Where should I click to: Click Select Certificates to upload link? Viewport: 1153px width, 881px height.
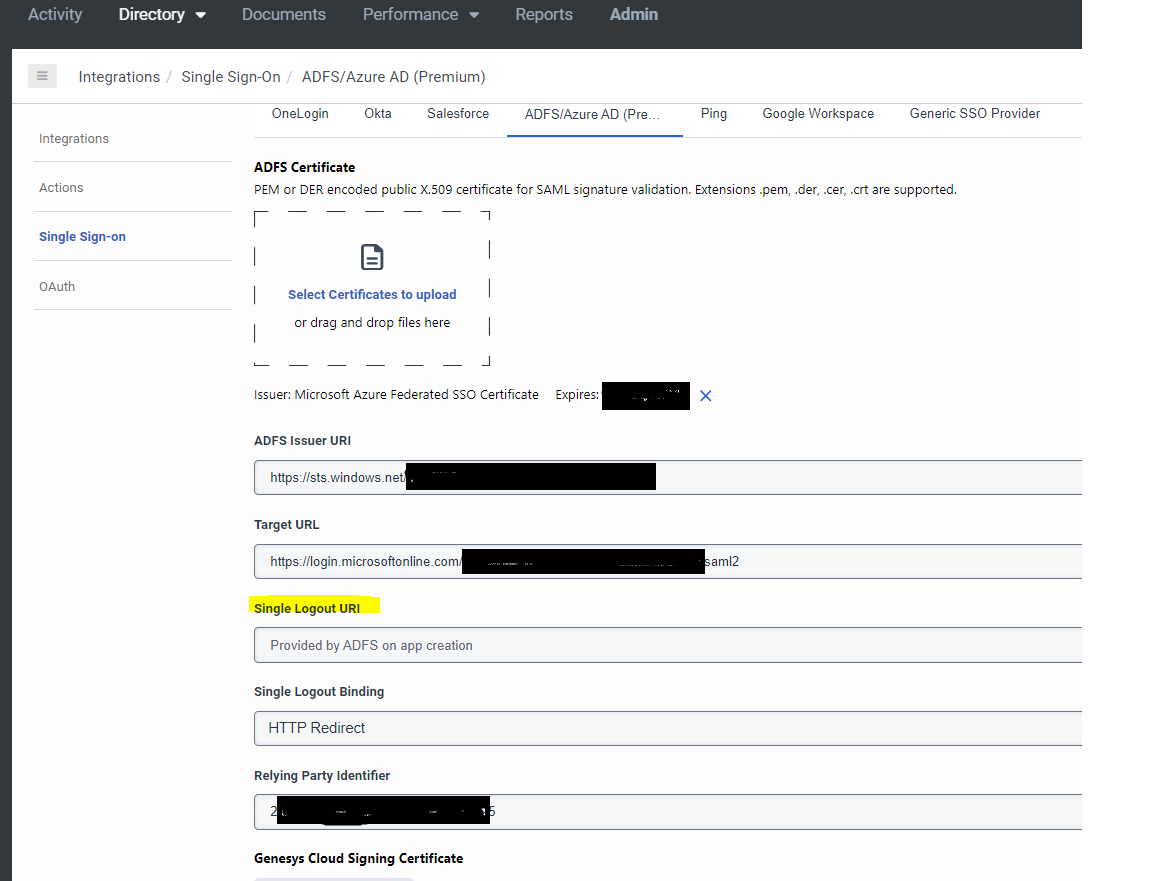pyautogui.click(x=372, y=295)
